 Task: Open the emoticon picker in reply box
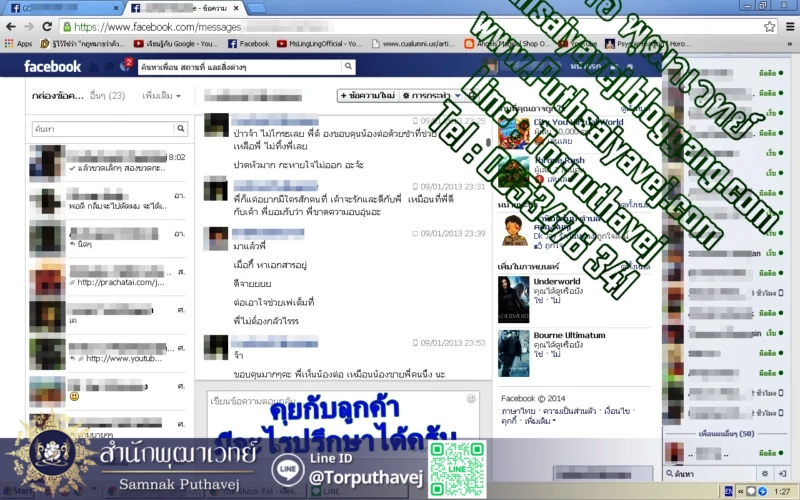pos(471,398)
